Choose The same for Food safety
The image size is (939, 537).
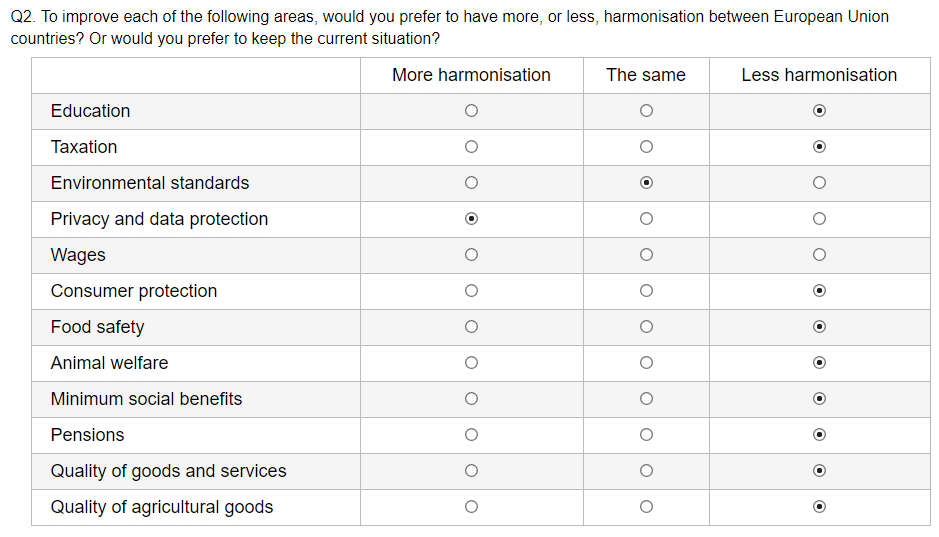(x=646, y=327)
